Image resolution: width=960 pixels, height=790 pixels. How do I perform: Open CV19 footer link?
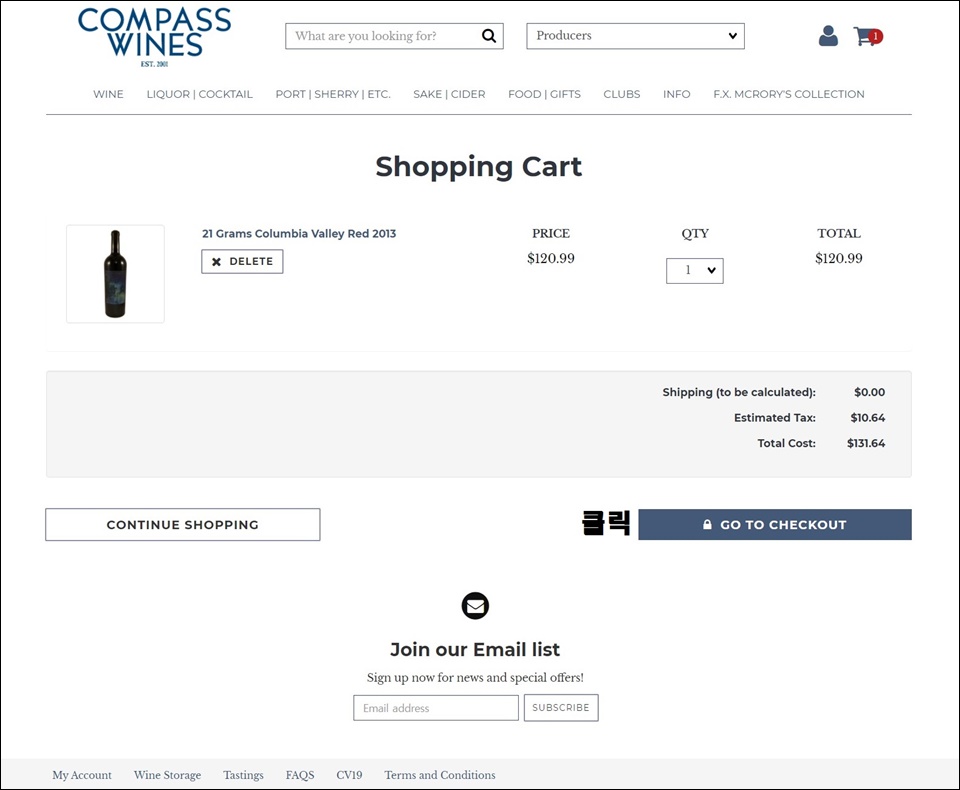point(350,775)
